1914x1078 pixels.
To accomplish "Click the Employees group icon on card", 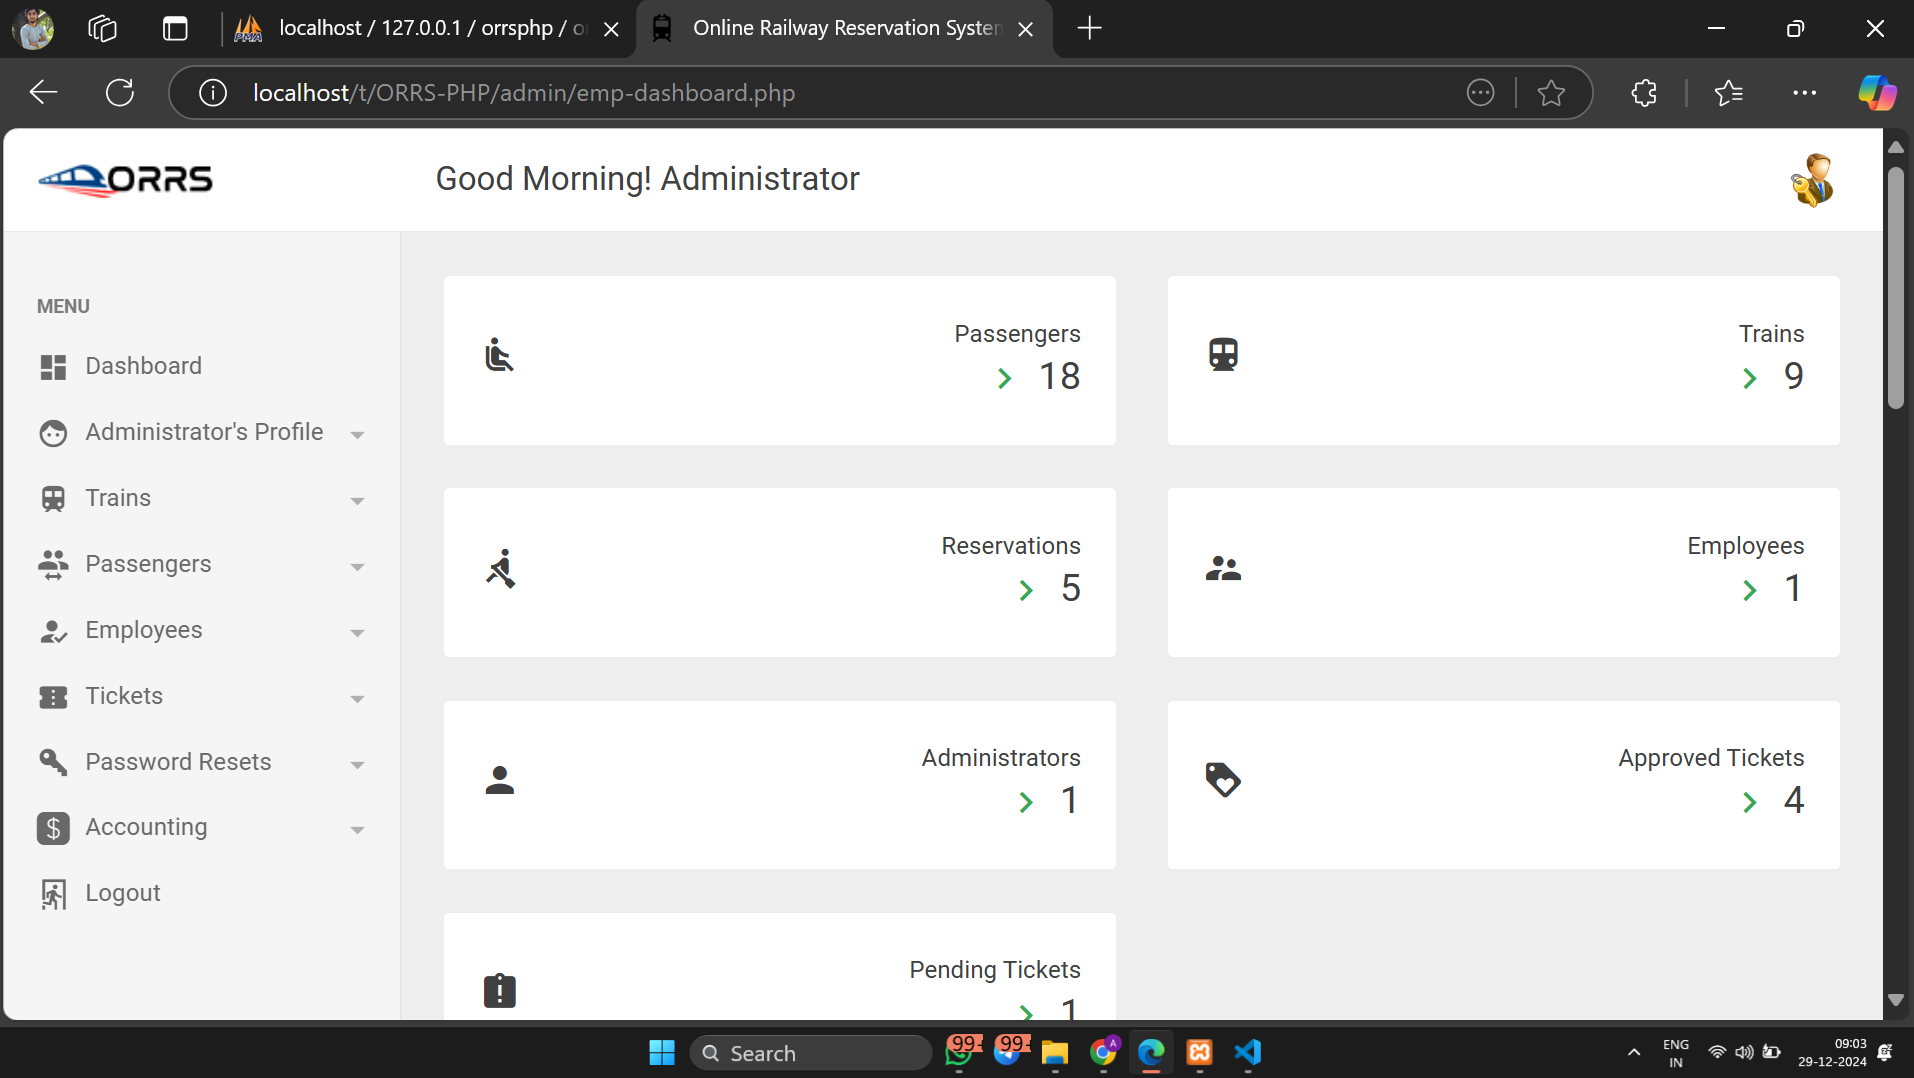I will click(1223, 568).
